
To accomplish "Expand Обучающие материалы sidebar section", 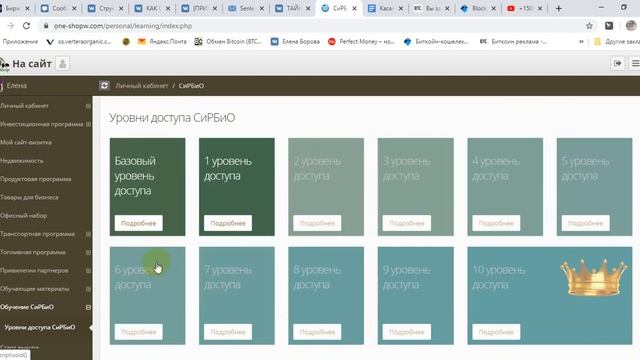I will [88, 289].
